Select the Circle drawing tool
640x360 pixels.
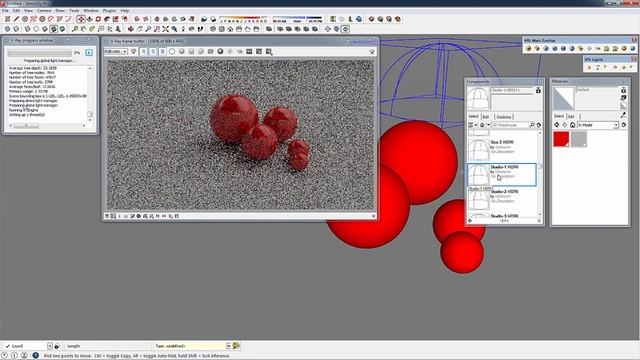pyautogui.click(x=25, y=19)
